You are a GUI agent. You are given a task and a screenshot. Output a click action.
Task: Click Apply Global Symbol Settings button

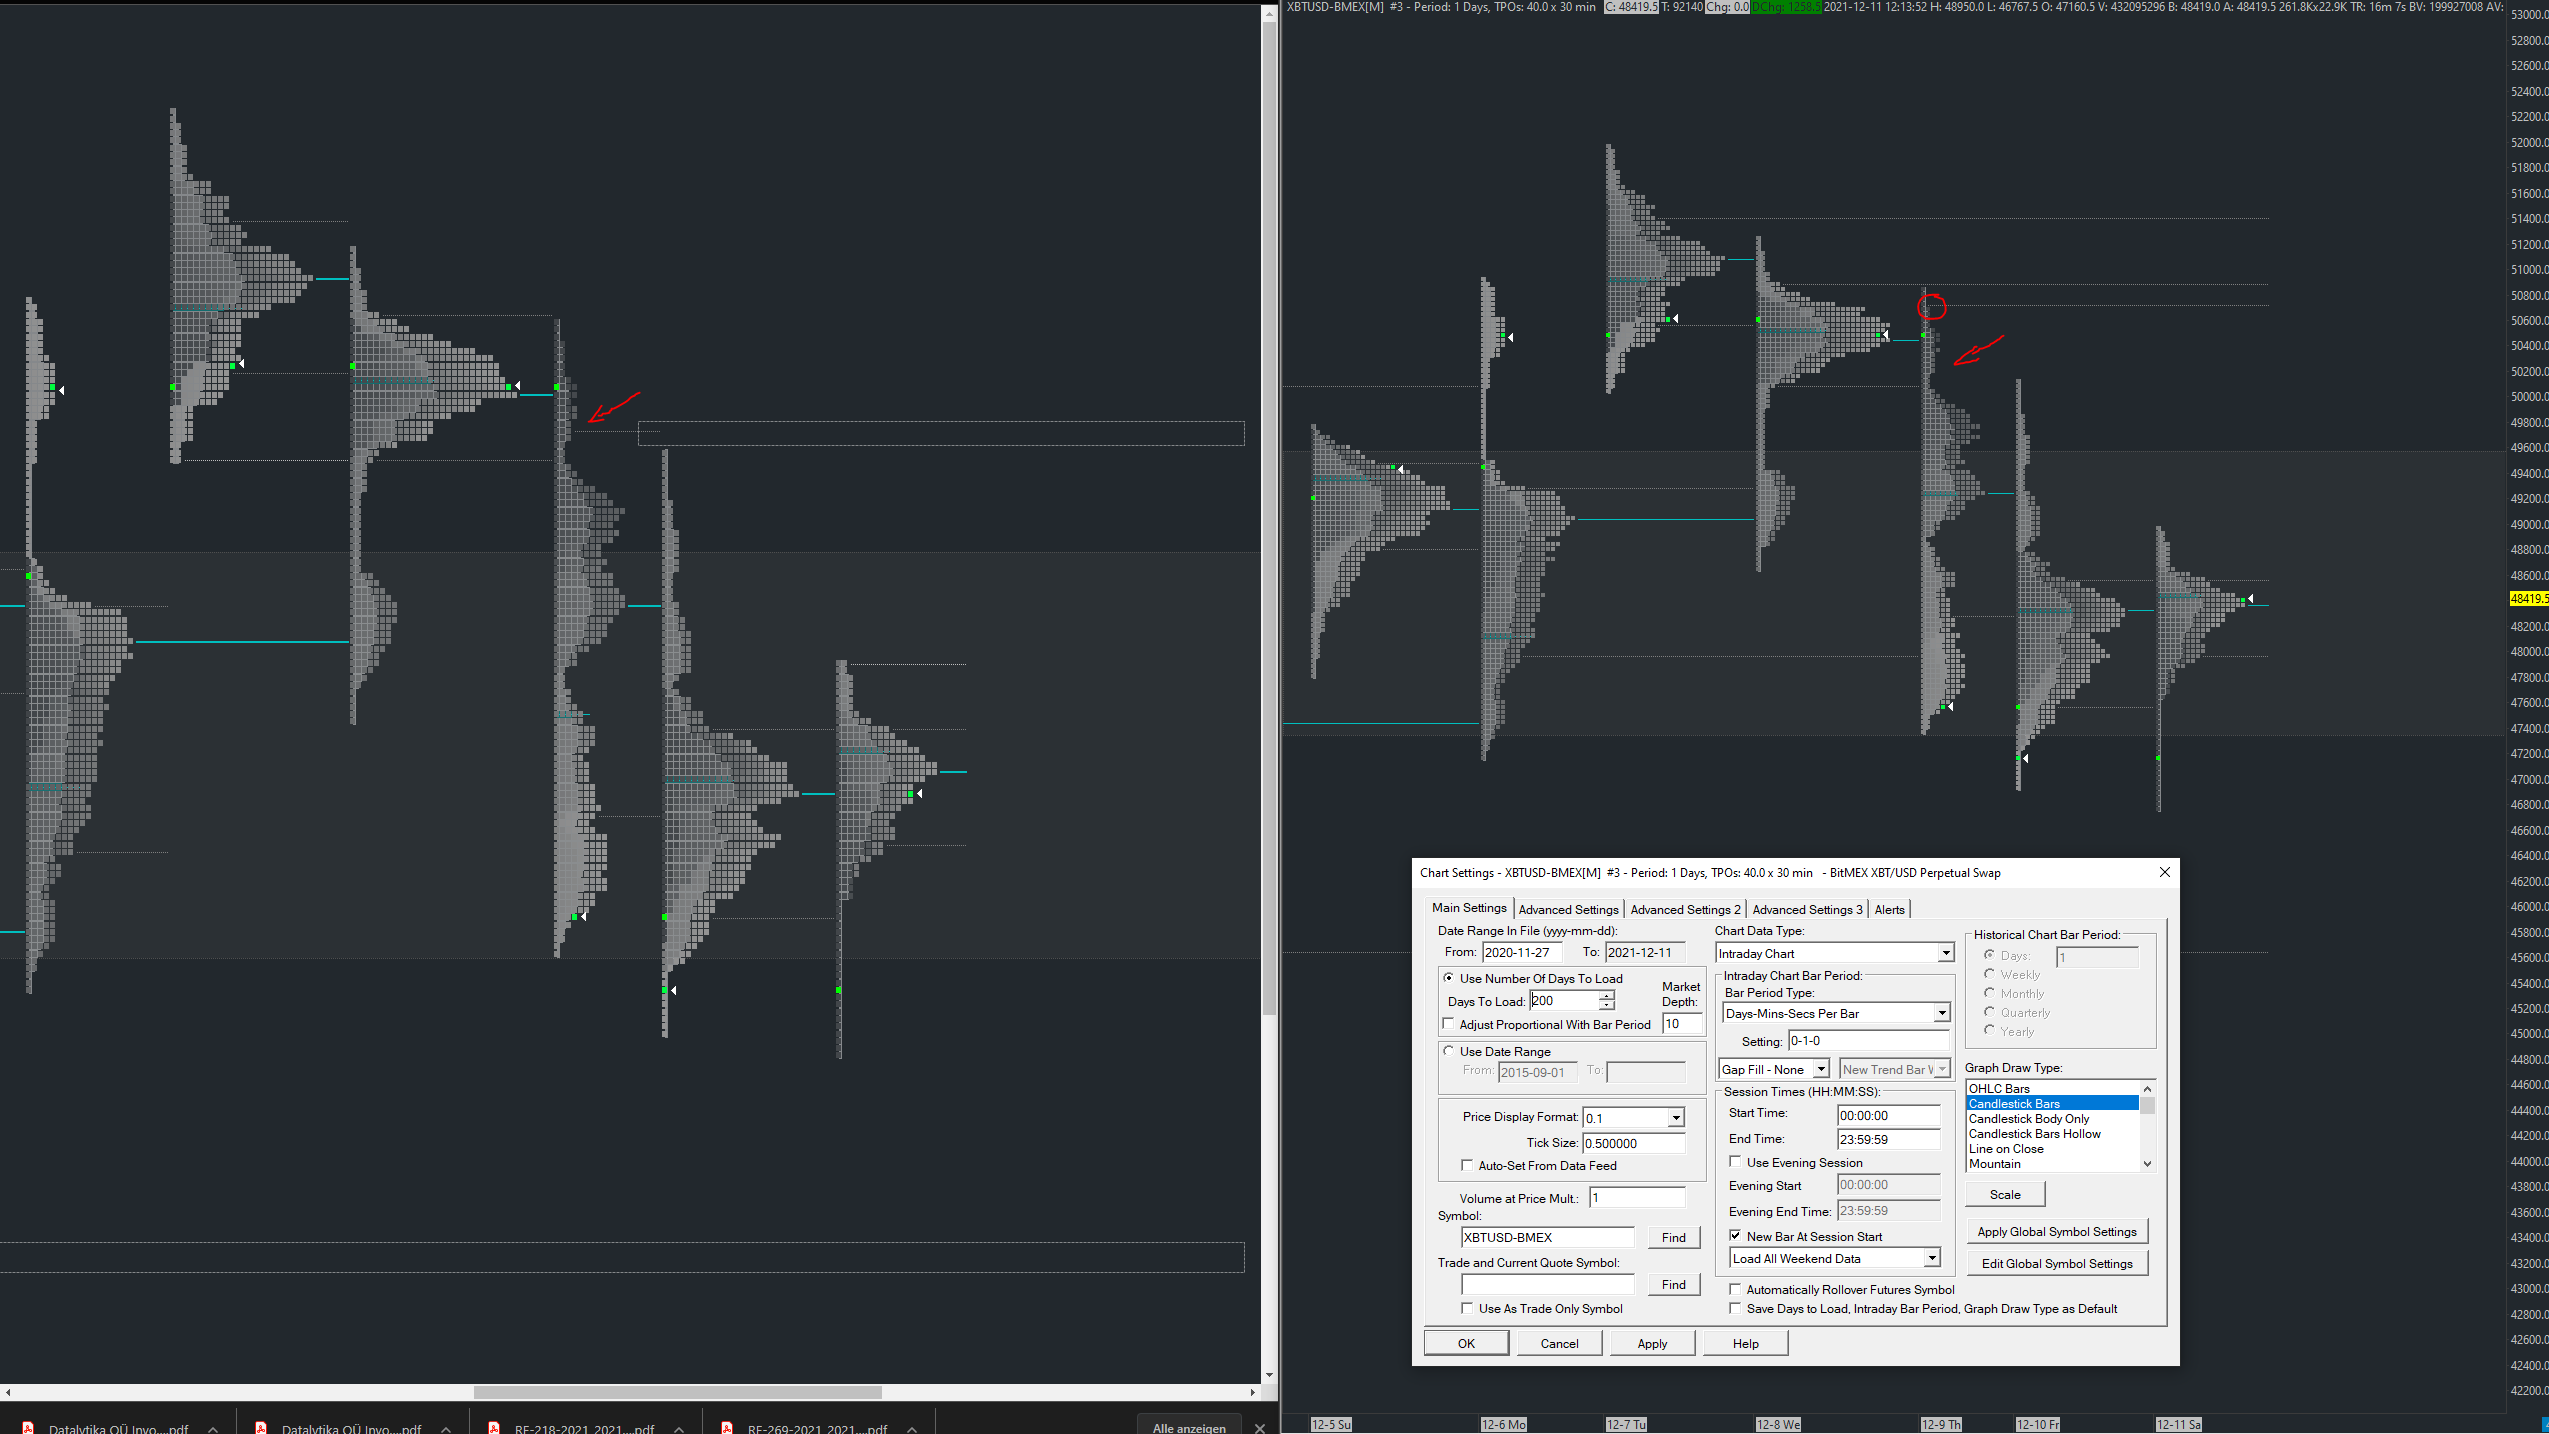tap(2056, 1232)
